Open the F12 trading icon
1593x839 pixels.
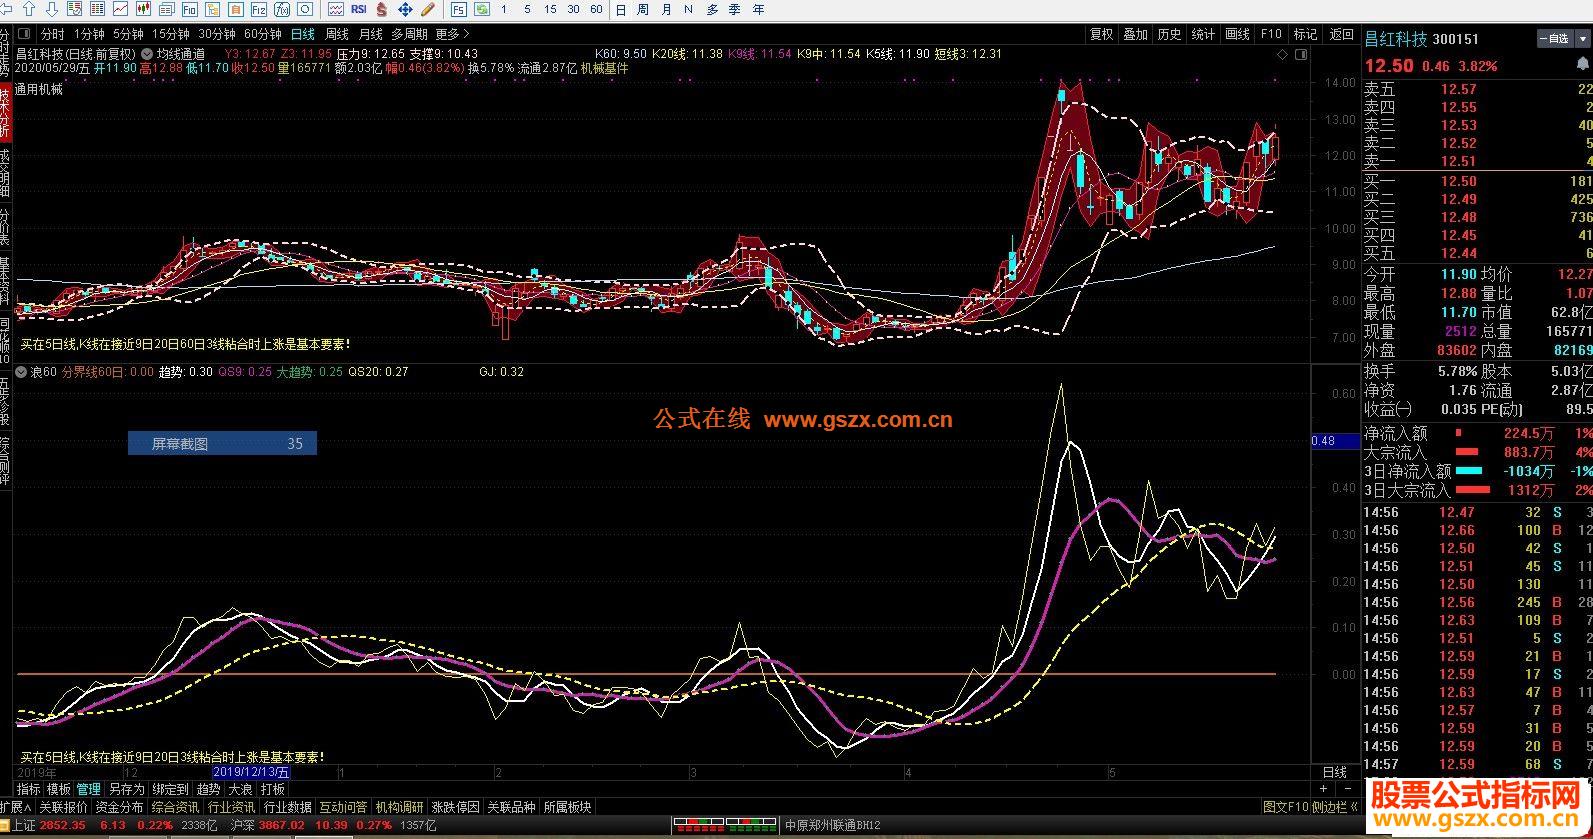pos(258,9)
